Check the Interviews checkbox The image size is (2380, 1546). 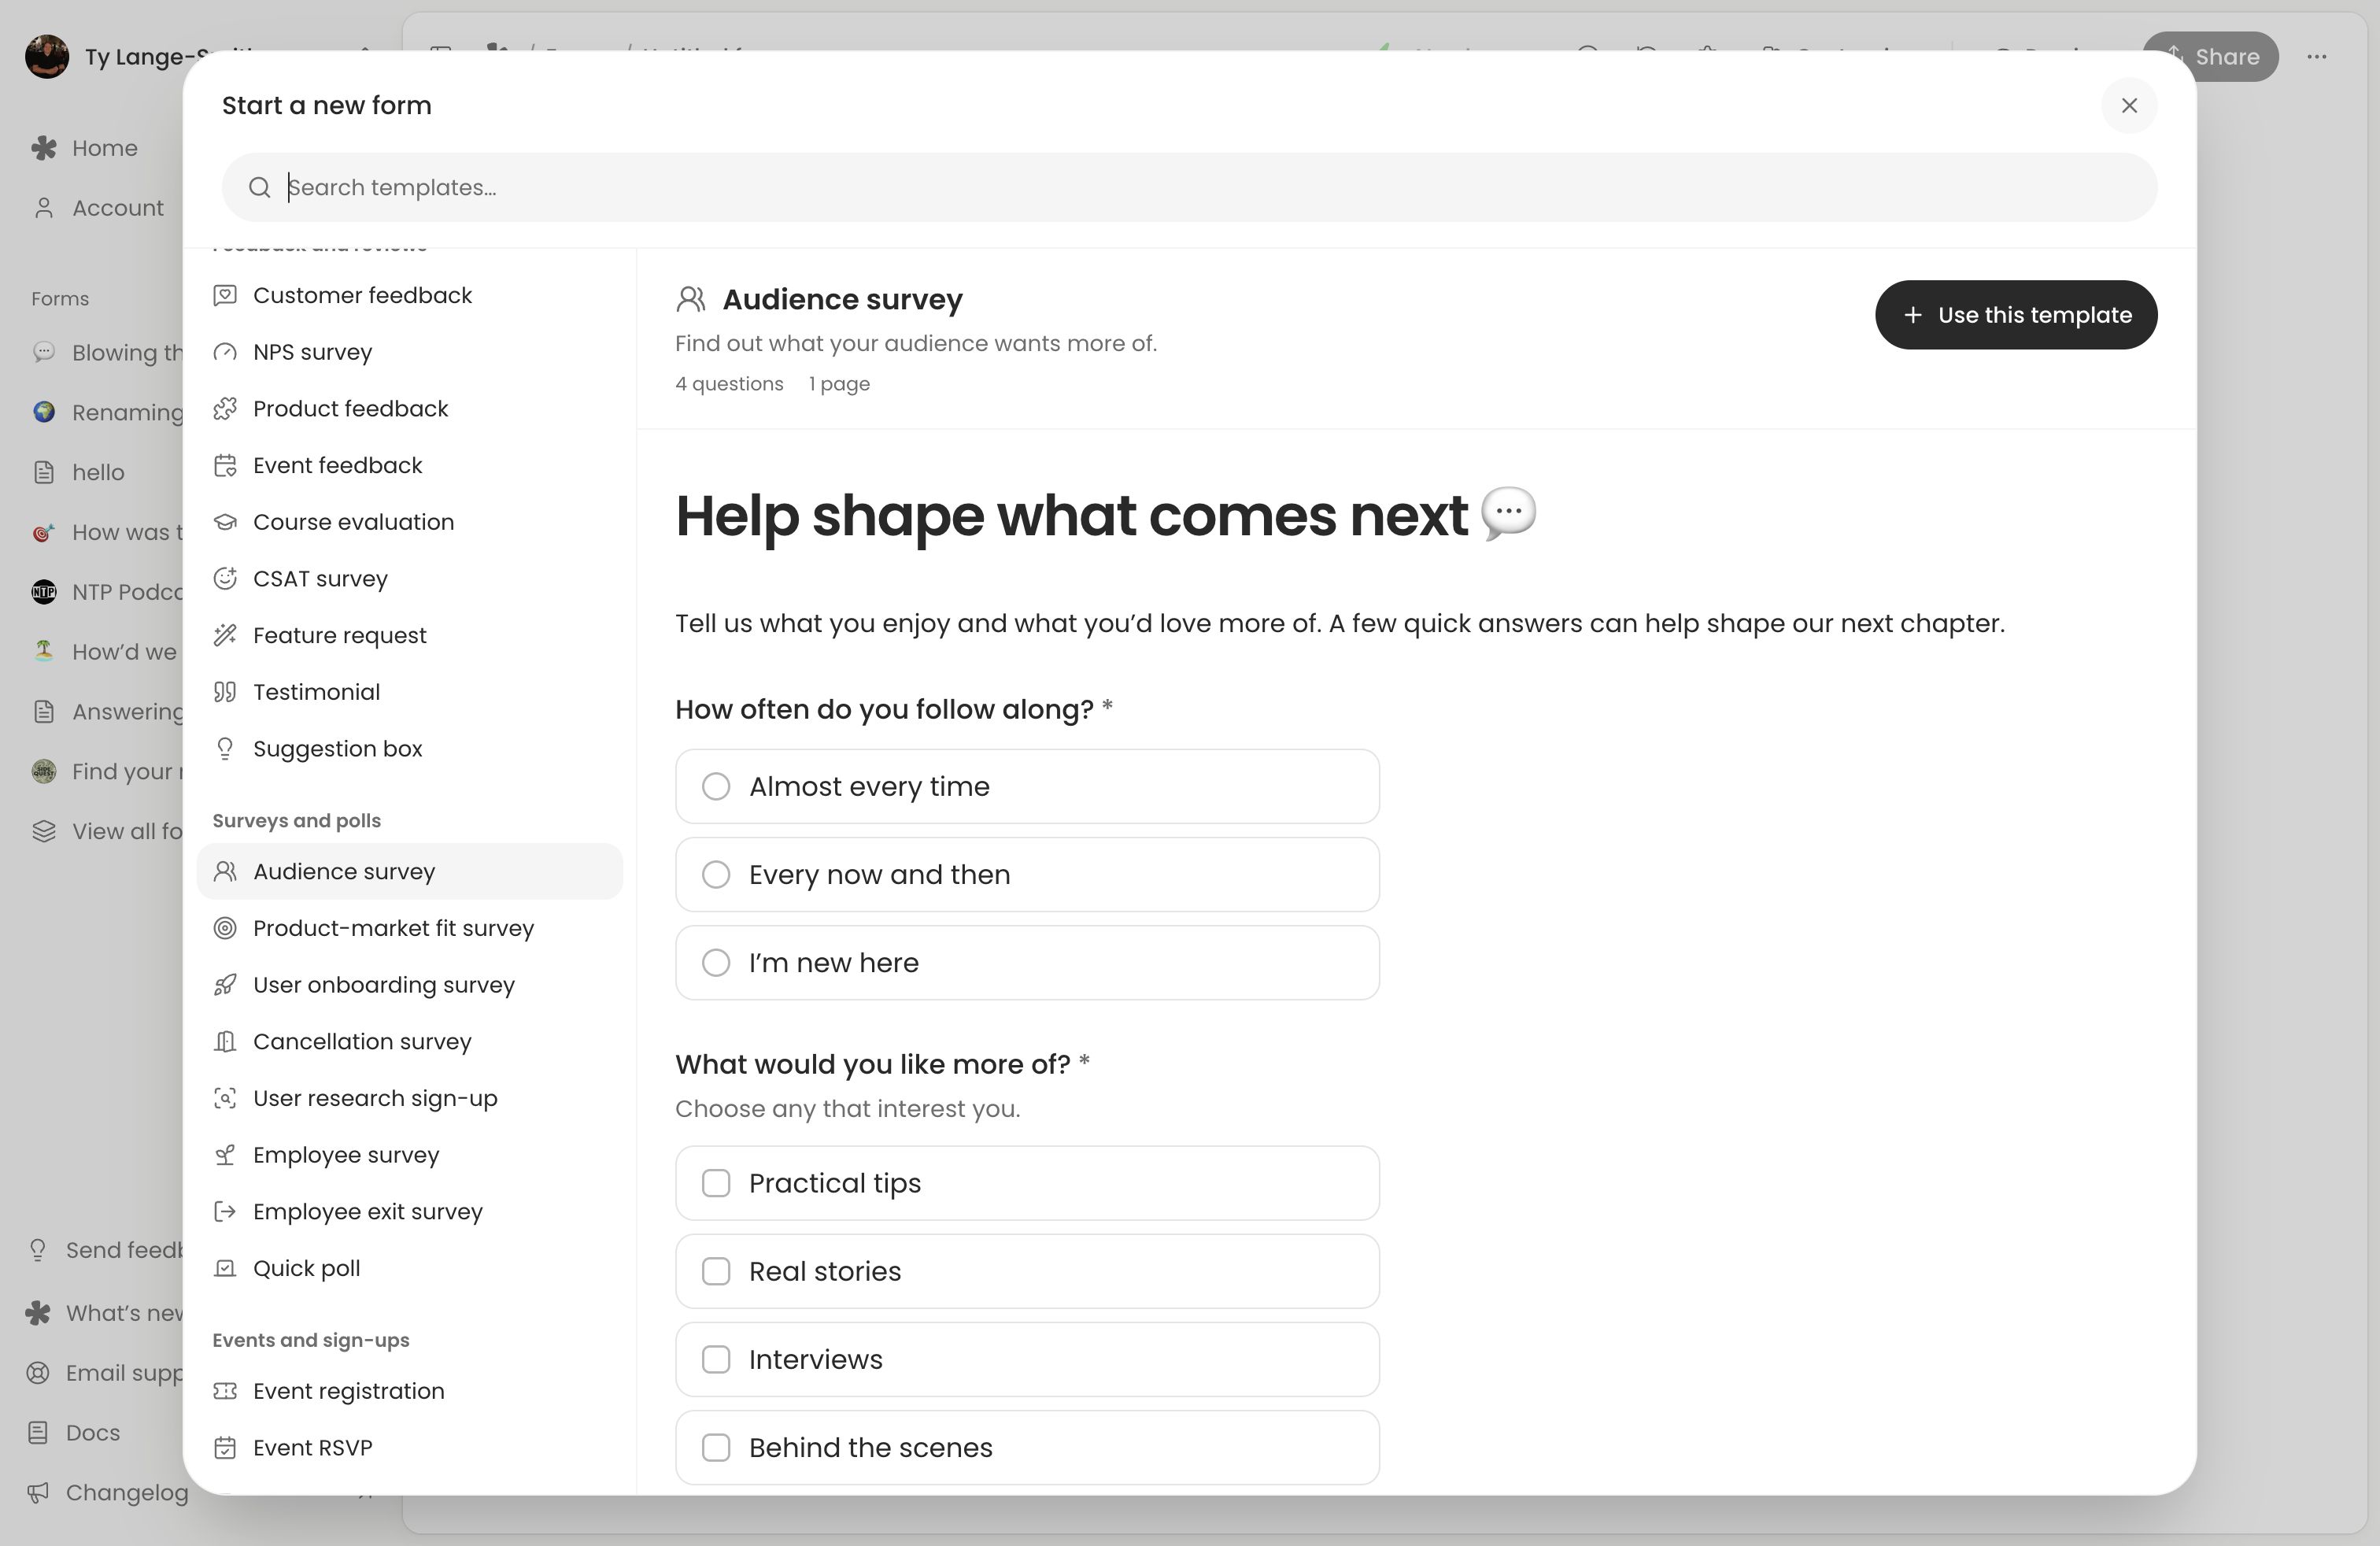715,1360
